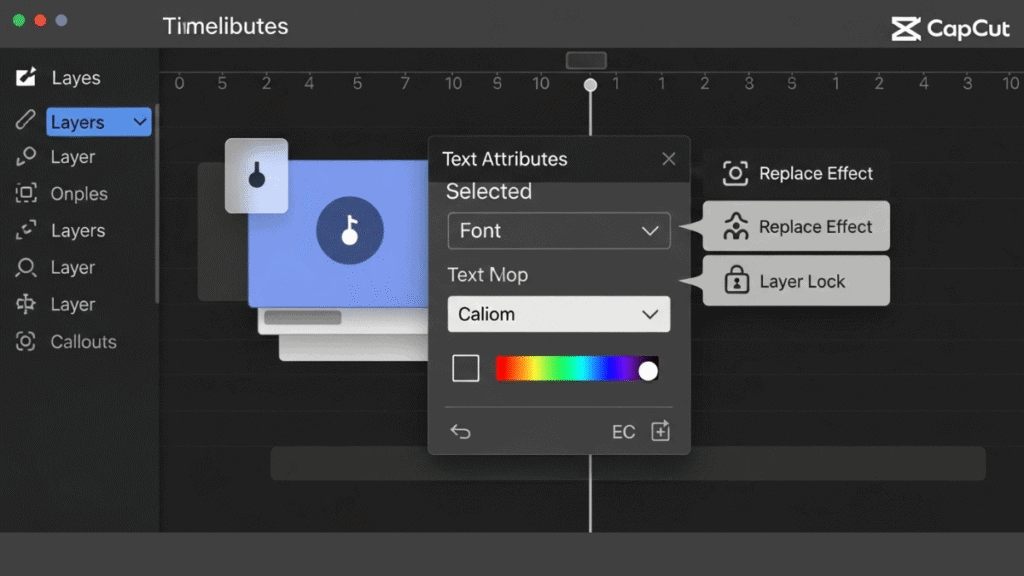Viewport: 1024px width, 576px height.
Task: Select the Onples sidebar item
Action: 79,194
